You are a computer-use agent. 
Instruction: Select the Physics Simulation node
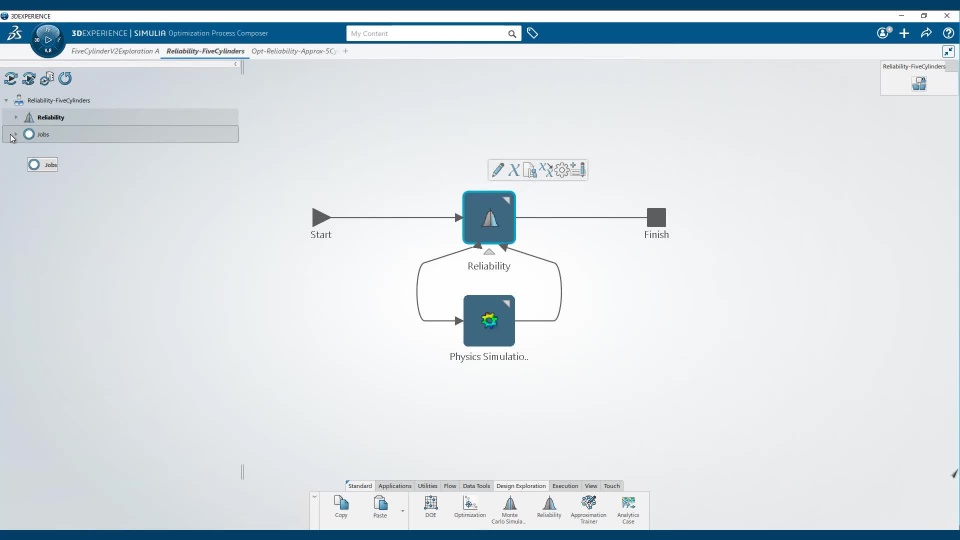(x=489, y=321)
